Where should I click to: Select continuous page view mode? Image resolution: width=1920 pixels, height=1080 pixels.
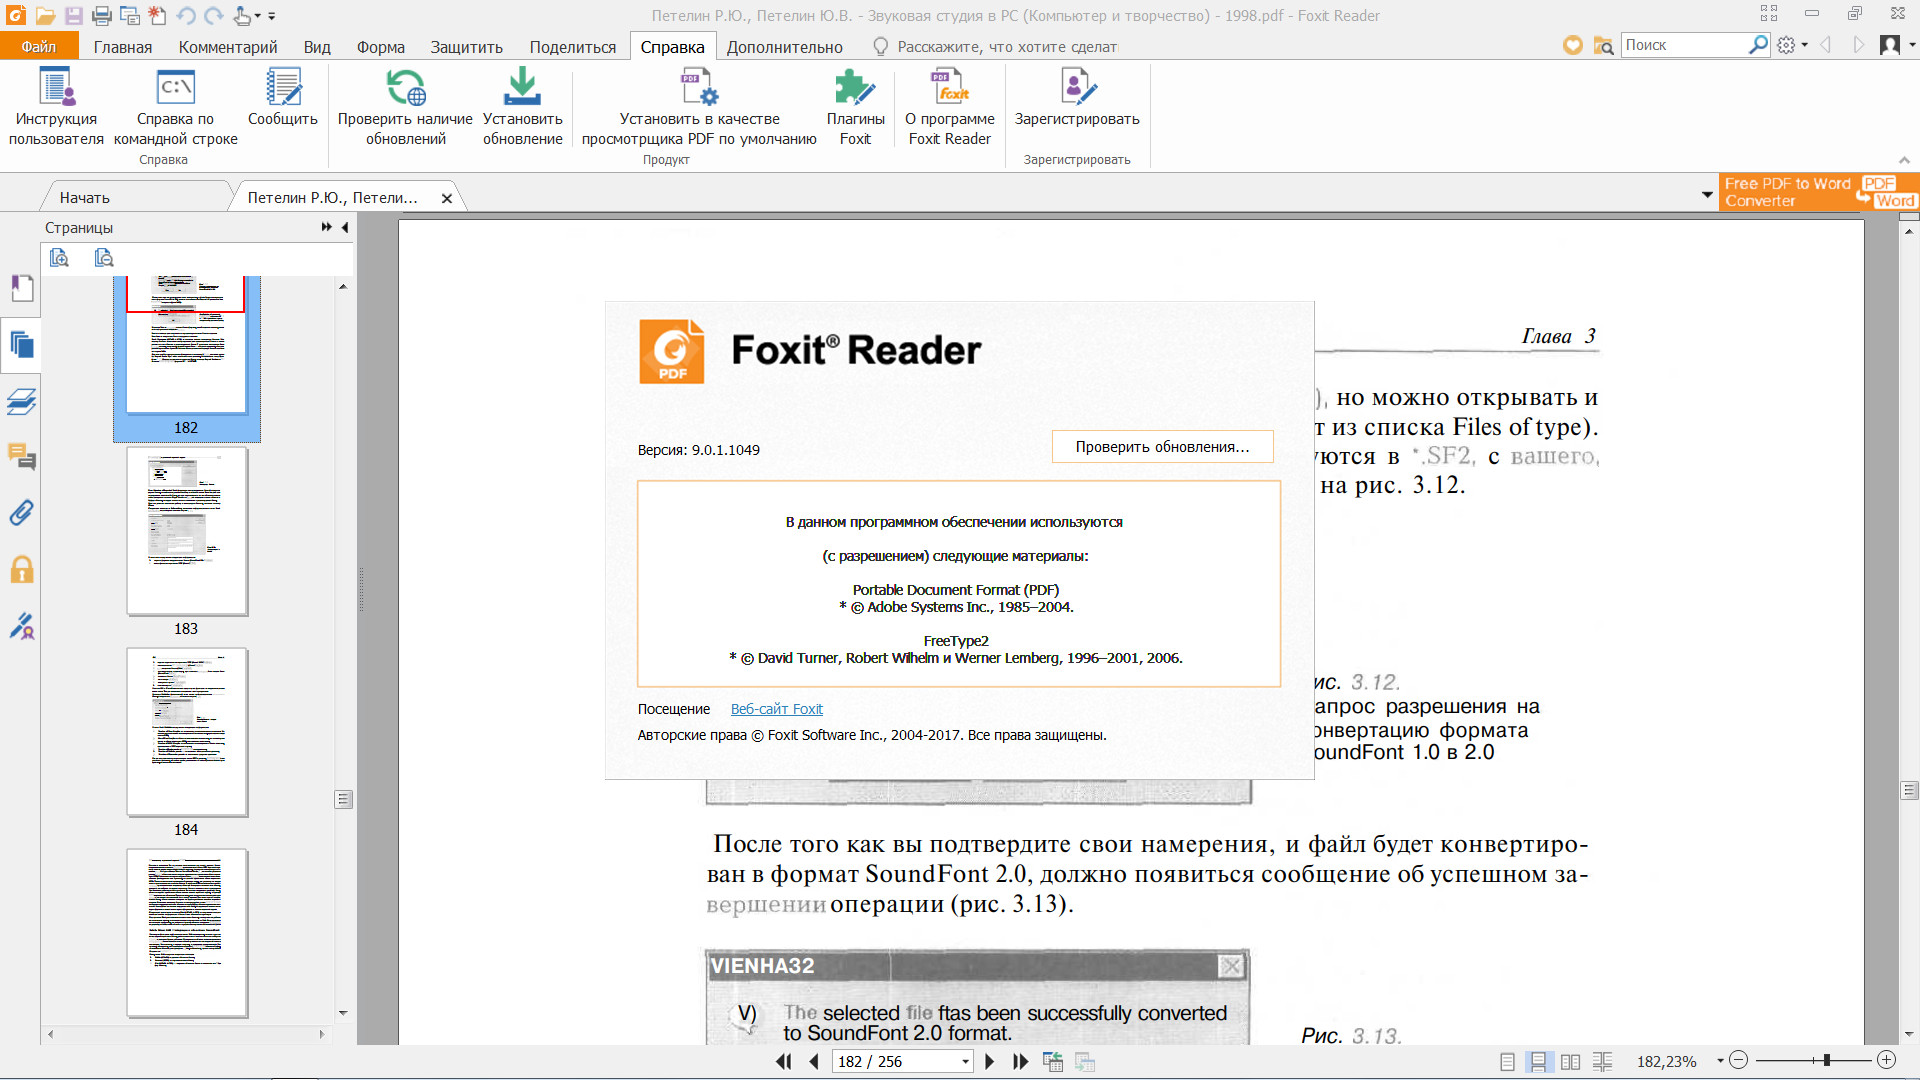(x=1539, y=1061)
